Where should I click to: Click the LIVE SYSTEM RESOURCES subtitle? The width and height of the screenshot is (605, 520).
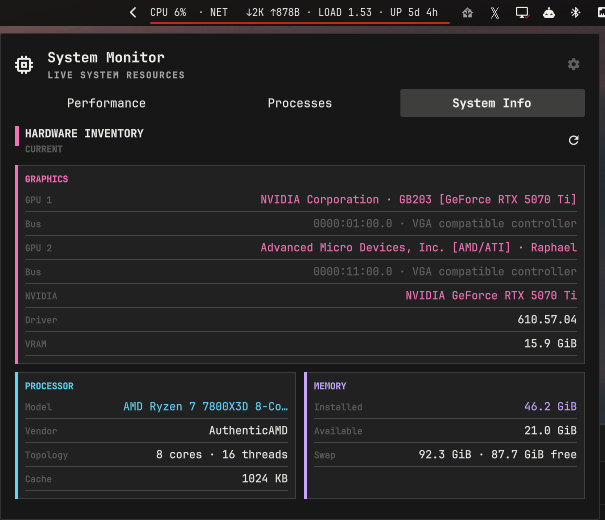point(116,75)
